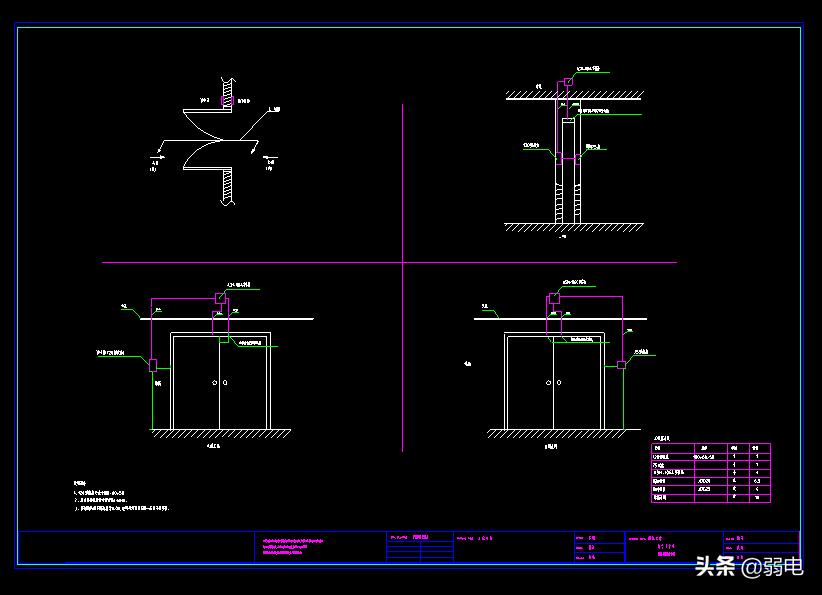Select the magenta junction box above the bottom-right door

pyautogui.click(x=553, y=297)
